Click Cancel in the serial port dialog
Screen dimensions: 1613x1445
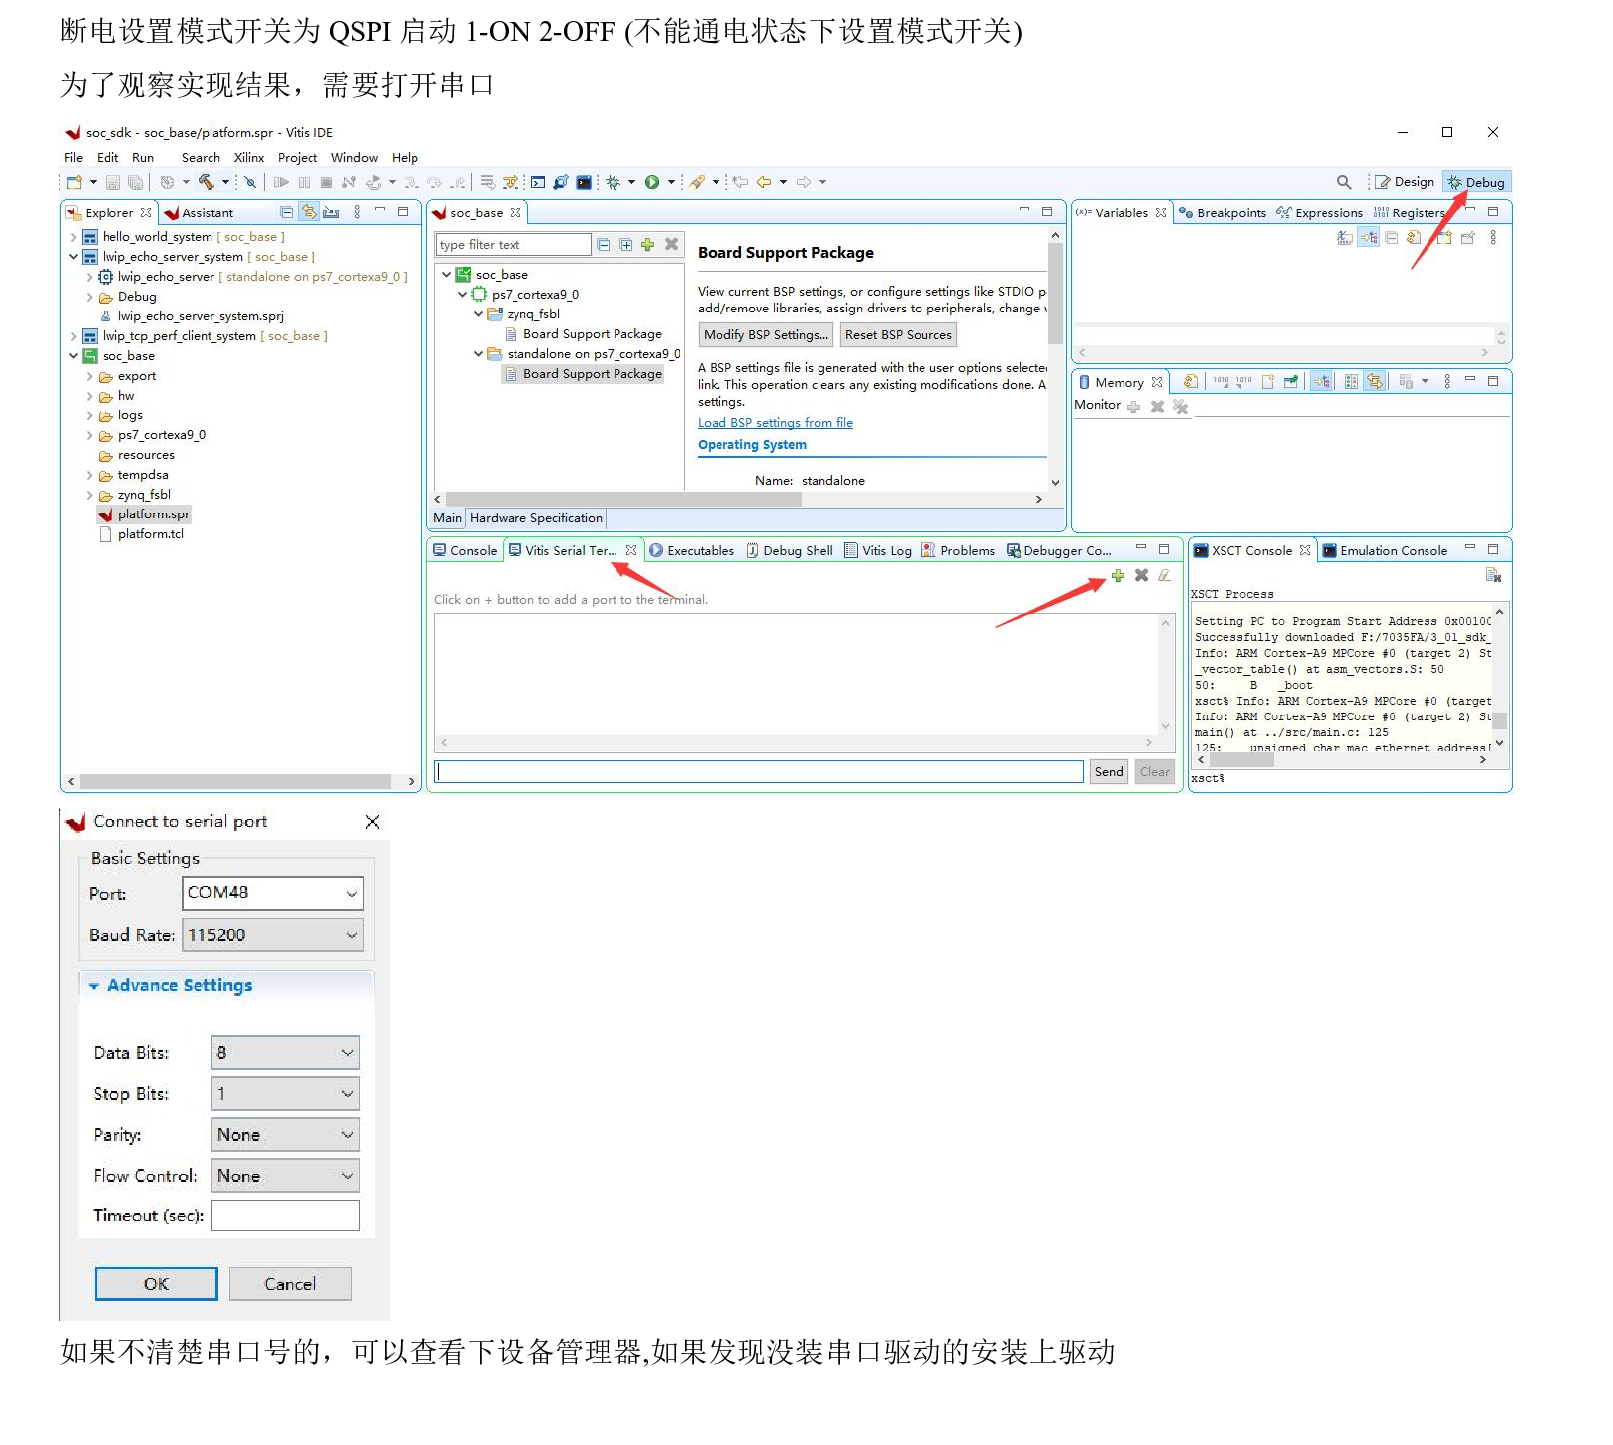(x=290, y=1284)
